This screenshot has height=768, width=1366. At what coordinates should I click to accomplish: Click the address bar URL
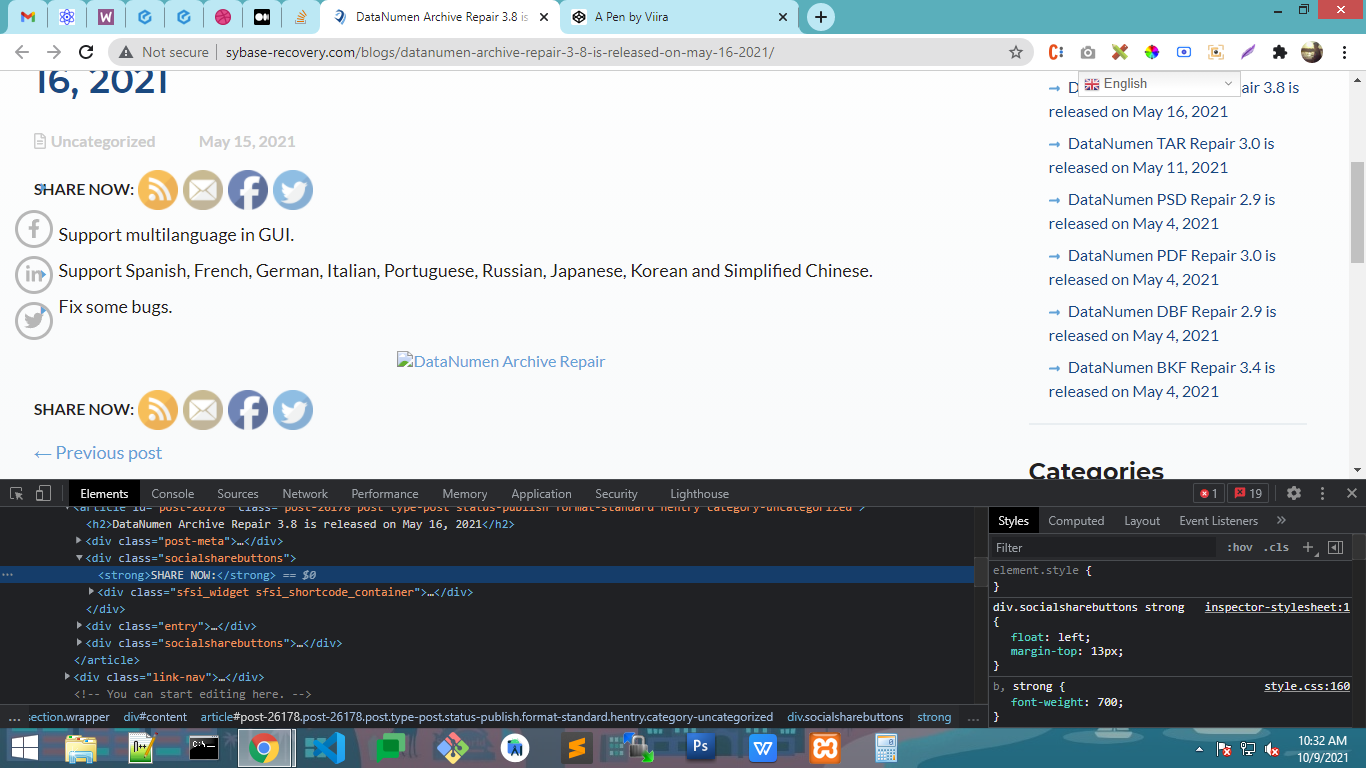500,52
